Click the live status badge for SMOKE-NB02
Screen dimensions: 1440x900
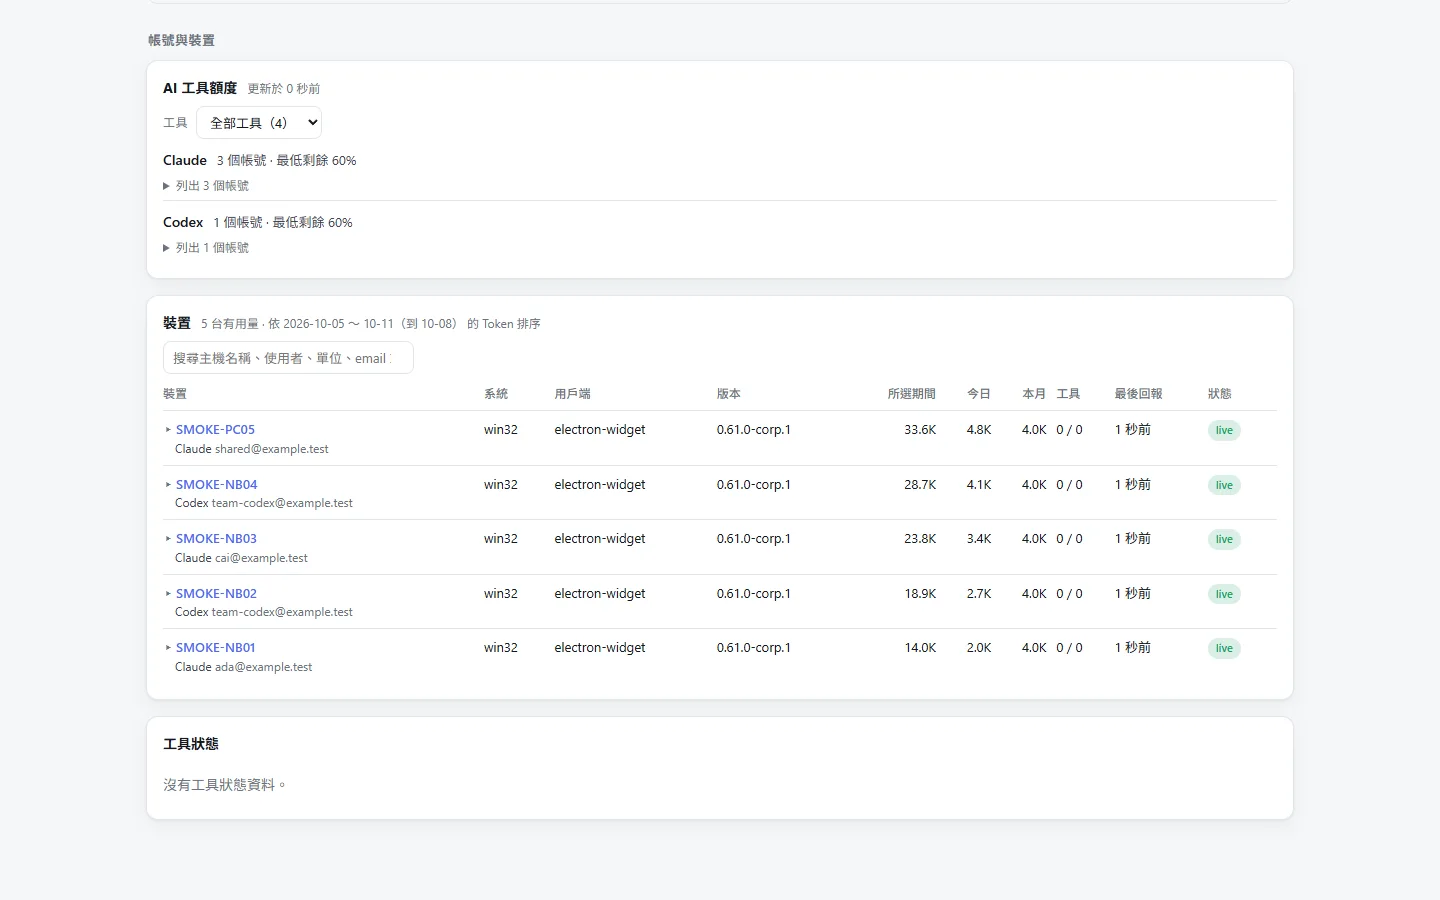(x=1224, y=595)
